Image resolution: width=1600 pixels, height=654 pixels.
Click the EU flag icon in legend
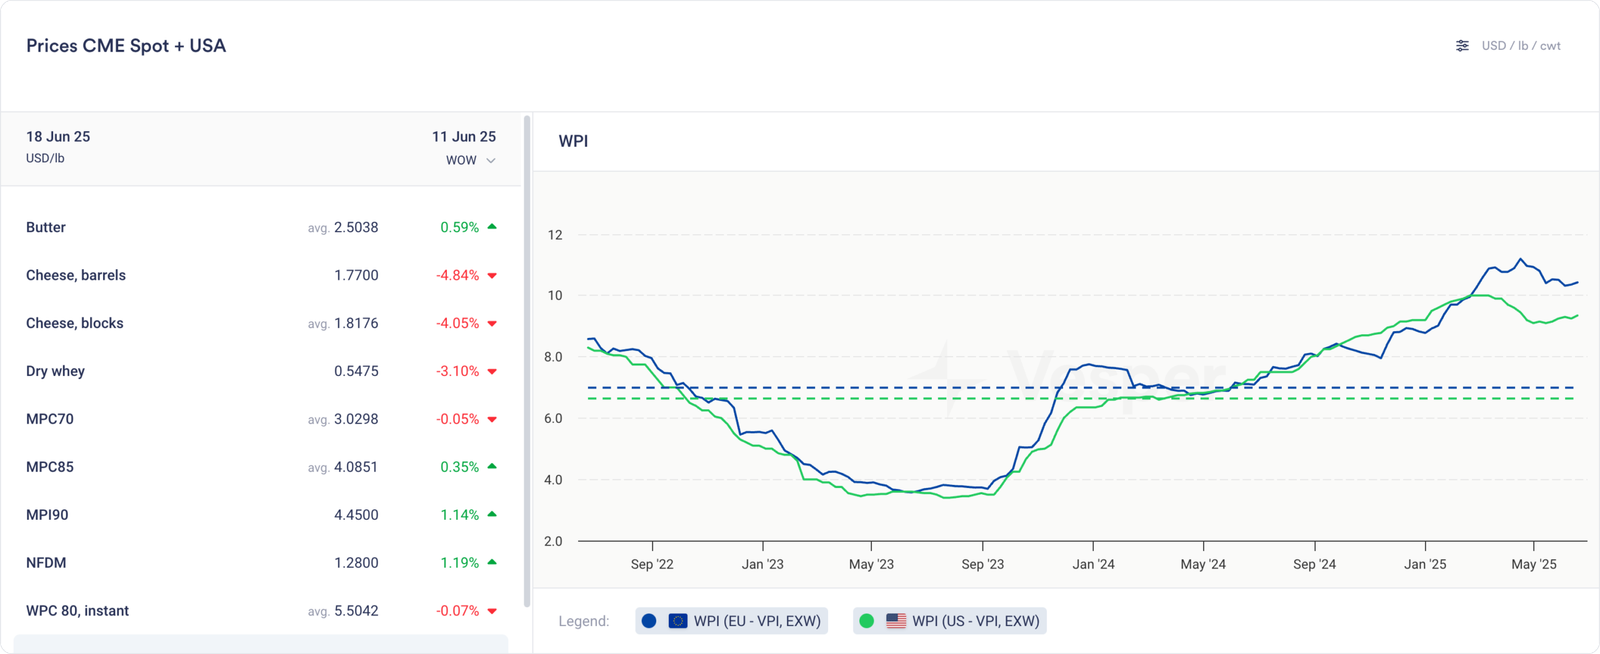(678, 621)
